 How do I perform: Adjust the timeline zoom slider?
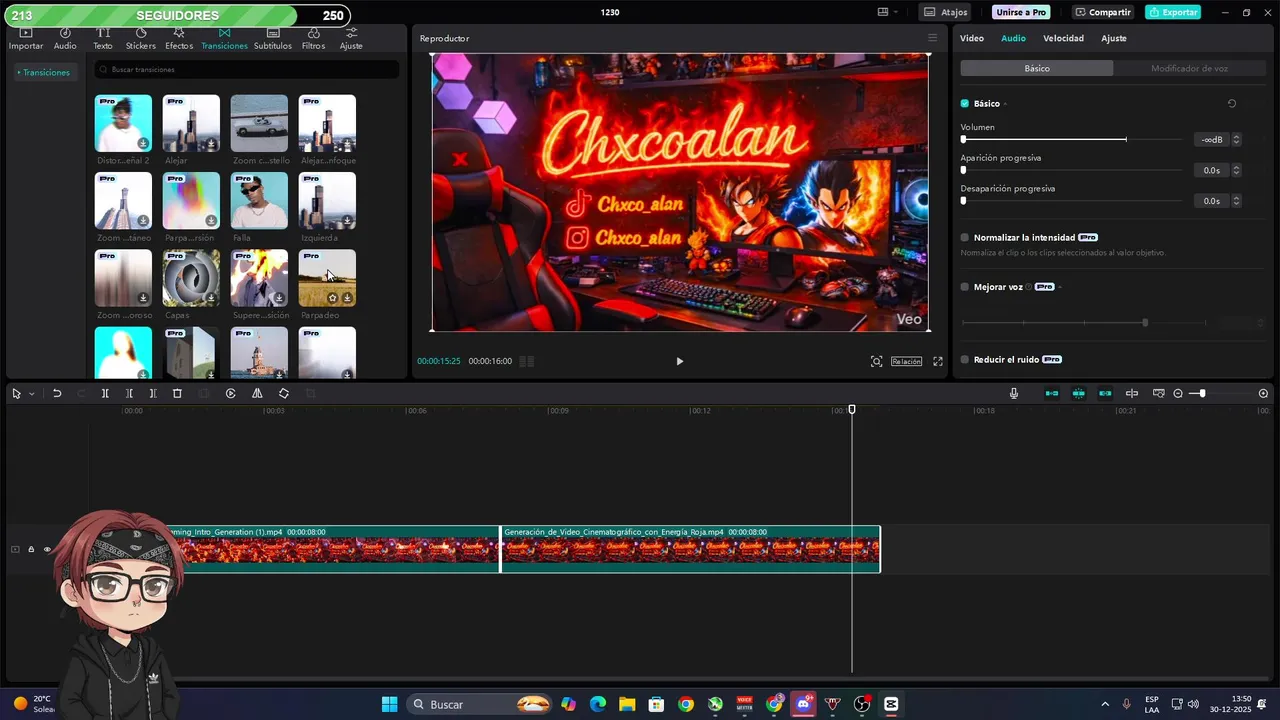[1202, 394]
